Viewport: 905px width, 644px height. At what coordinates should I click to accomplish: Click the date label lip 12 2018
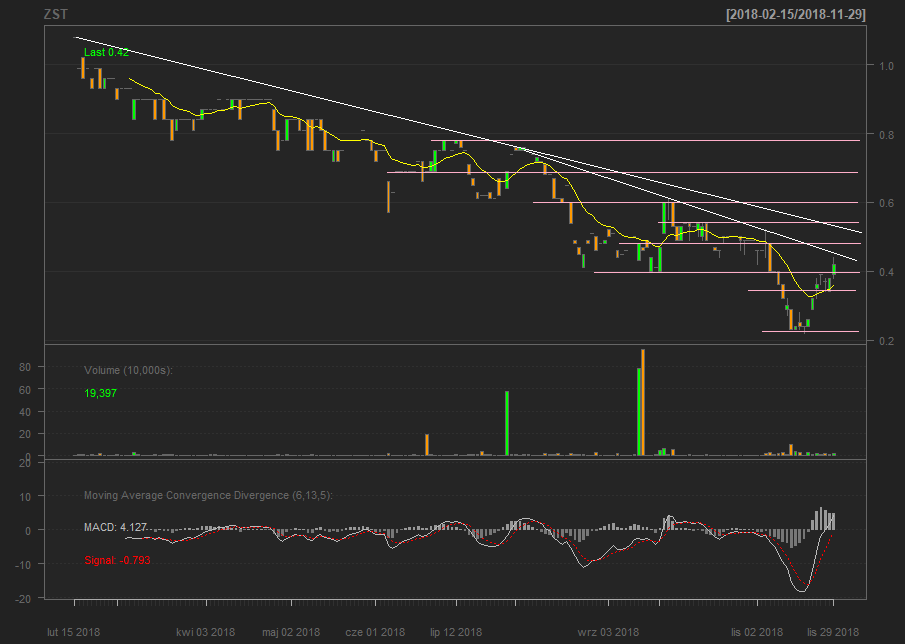456,632
